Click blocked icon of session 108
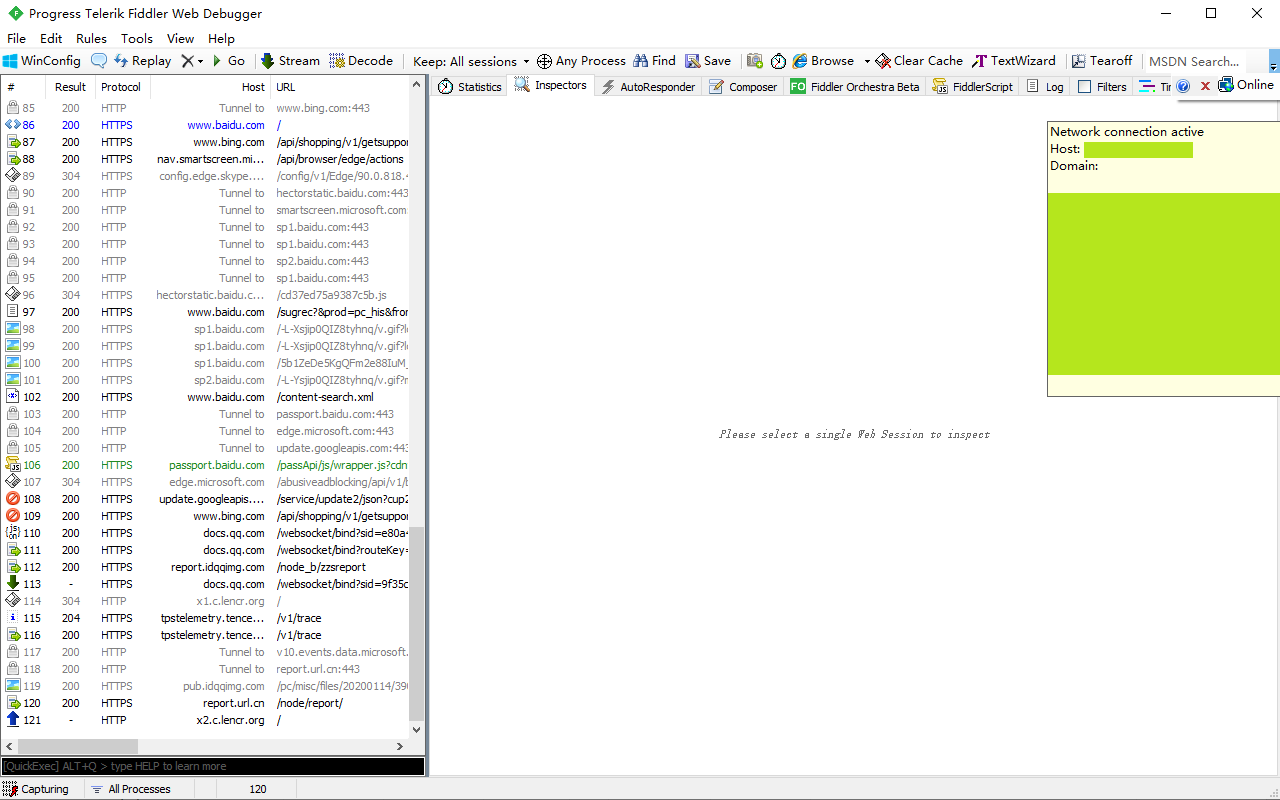The width and height of the screenshot is (1280, 800). pyautogui.click(x=13, y=499)
